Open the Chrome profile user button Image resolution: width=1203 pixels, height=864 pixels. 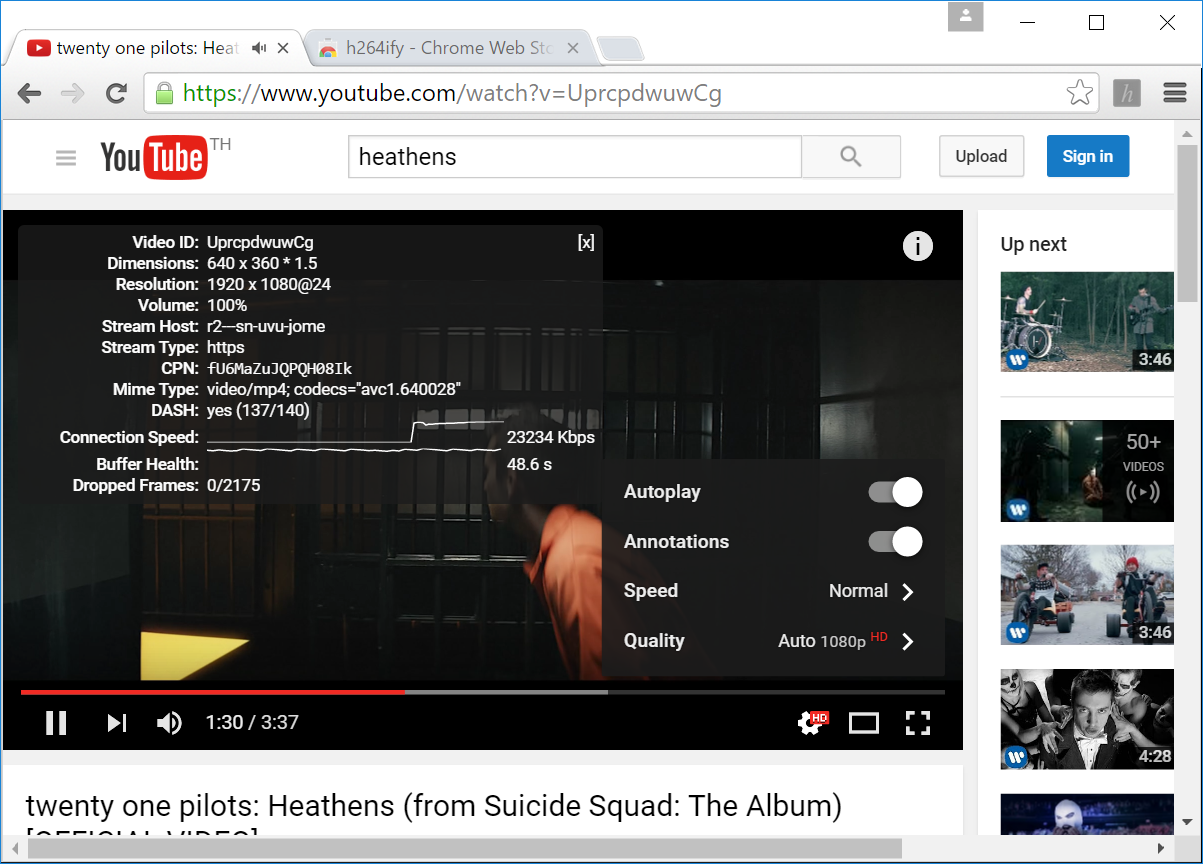click(x=966, y=16)
